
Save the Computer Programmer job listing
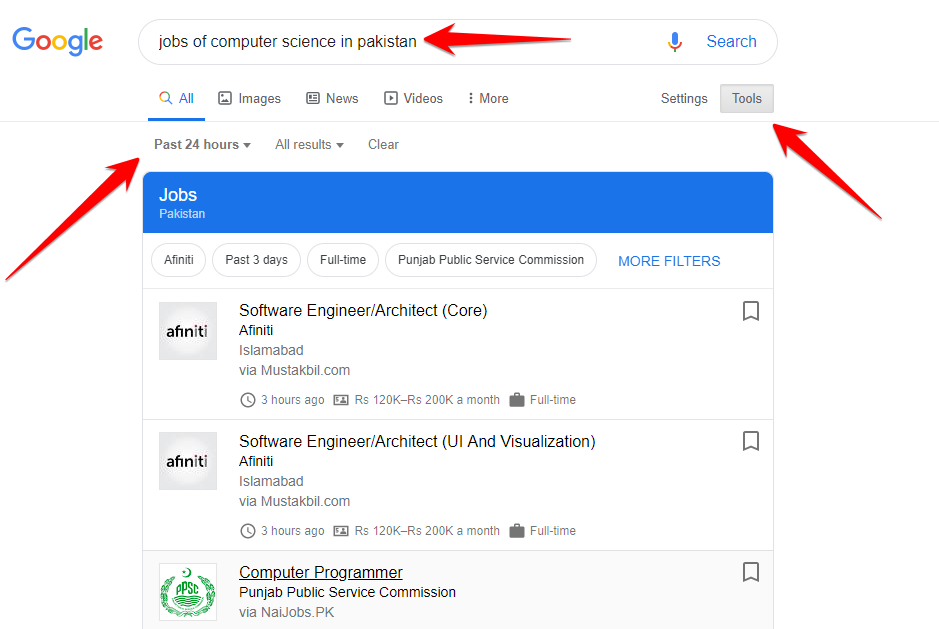pyautogui.click(x=751, y=572)
